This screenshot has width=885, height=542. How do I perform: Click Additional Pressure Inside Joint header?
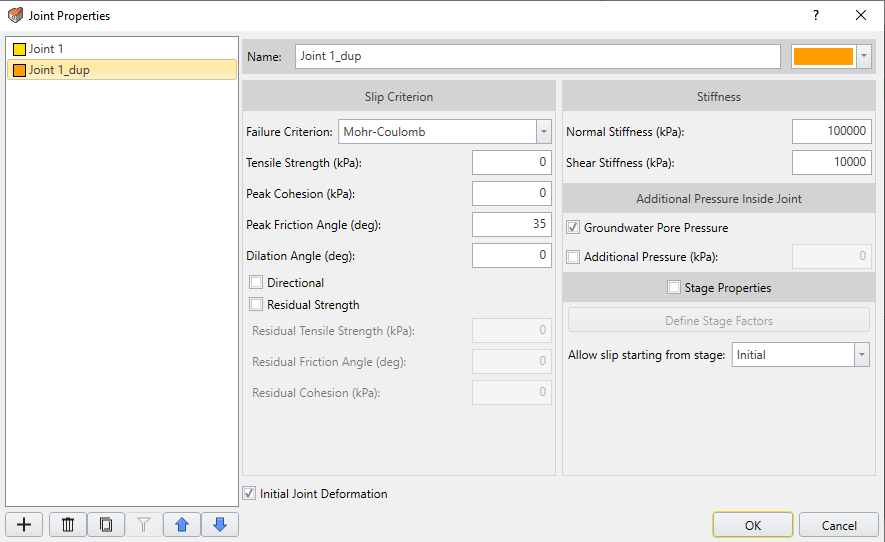(x=718, y=199)
